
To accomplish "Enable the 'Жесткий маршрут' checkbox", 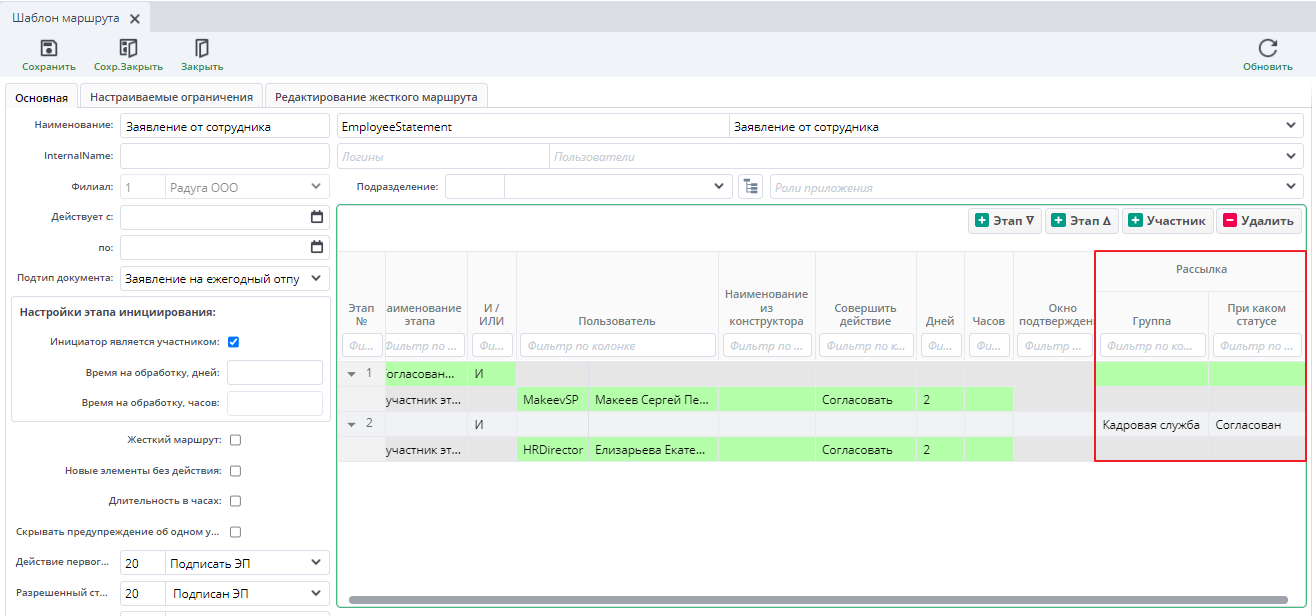I will [235, 439].
